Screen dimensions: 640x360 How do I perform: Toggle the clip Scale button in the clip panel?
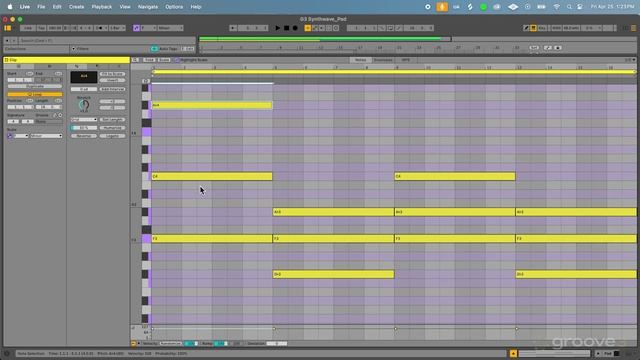(x=10, y=136)
